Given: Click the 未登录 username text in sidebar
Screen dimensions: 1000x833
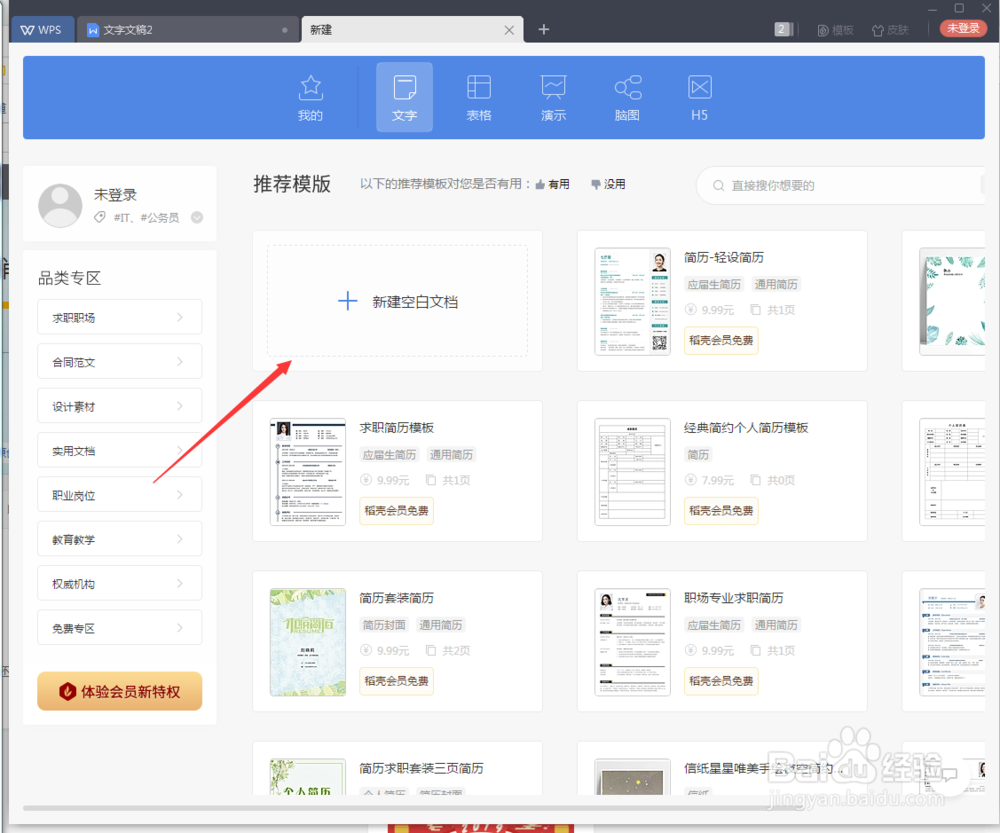Looking at the screenshot, I should tap(115, 195).
